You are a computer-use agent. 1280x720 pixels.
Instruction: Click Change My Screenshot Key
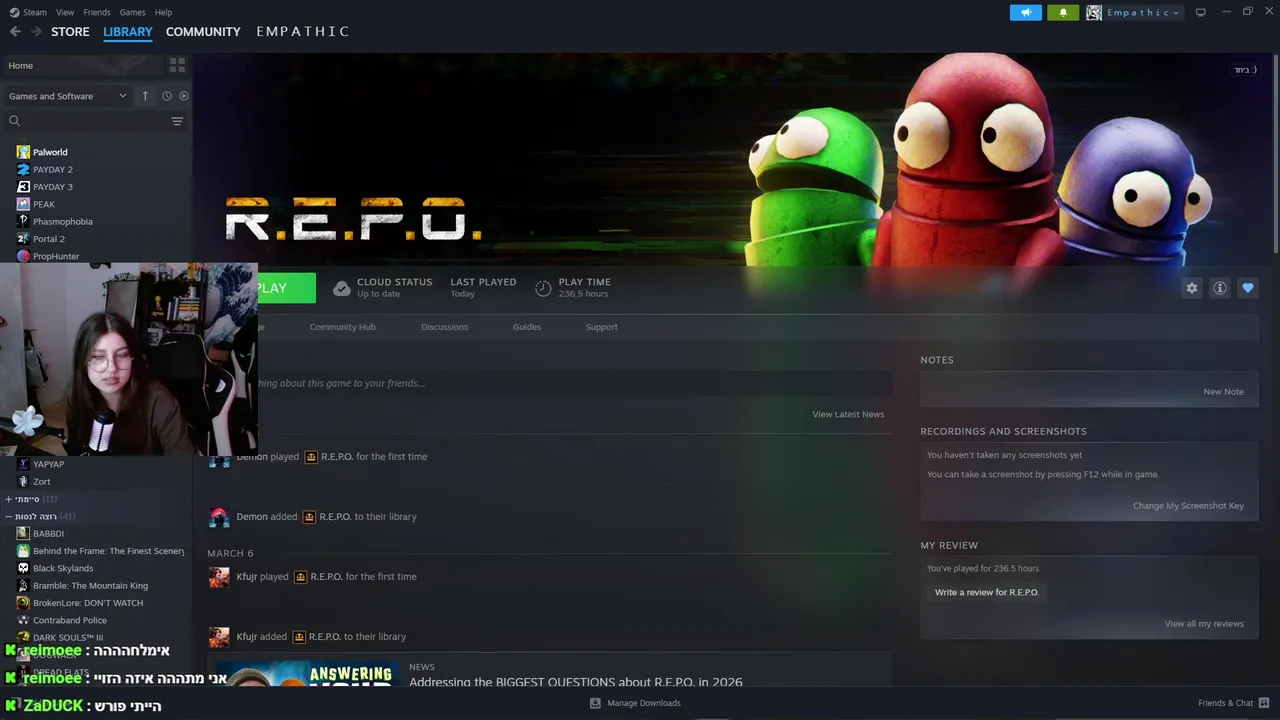pyautogui.click(x=1188, y=506)
